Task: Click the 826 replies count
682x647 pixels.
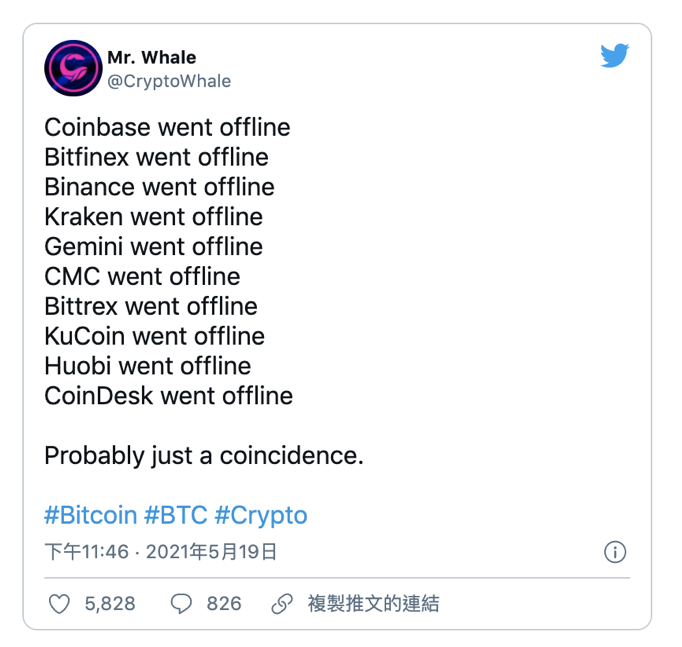Action: [x=224, y=604]
